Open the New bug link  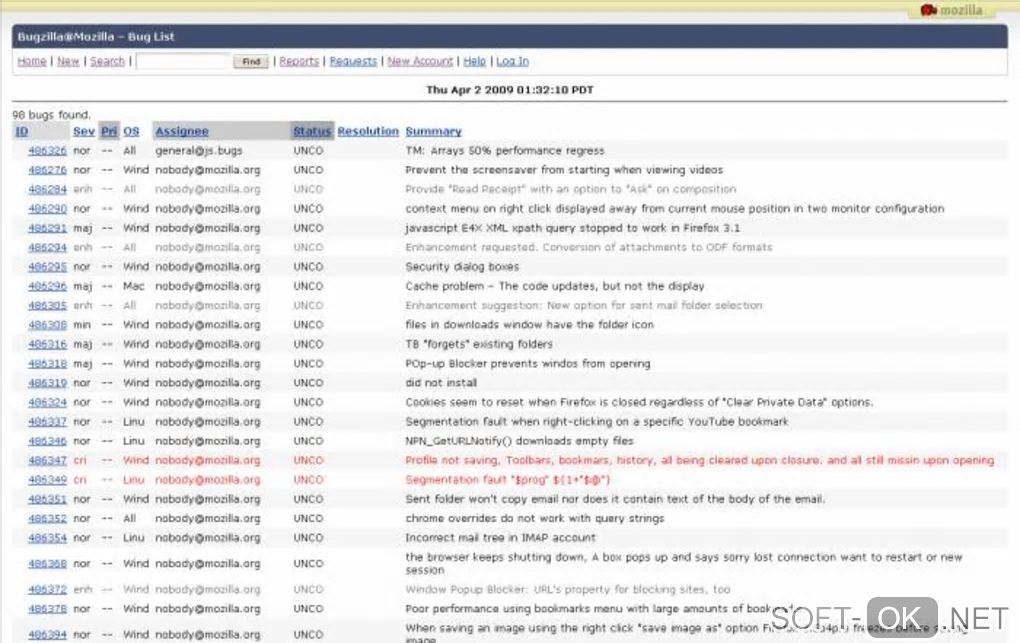[x=68, y=61]
